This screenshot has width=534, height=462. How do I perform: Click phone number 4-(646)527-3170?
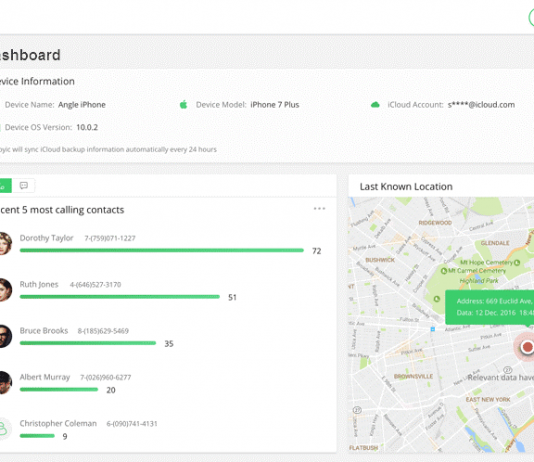(x=95, y=285)
